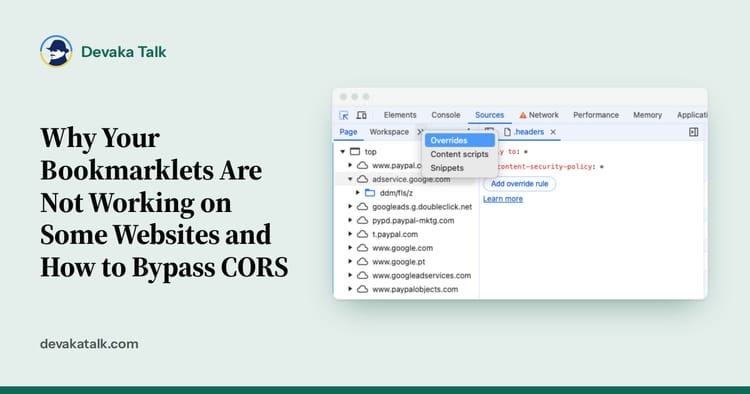Select the Sources tab
Image resolution: width=750 pixels, height=394 pixels.
pos(489,115)
